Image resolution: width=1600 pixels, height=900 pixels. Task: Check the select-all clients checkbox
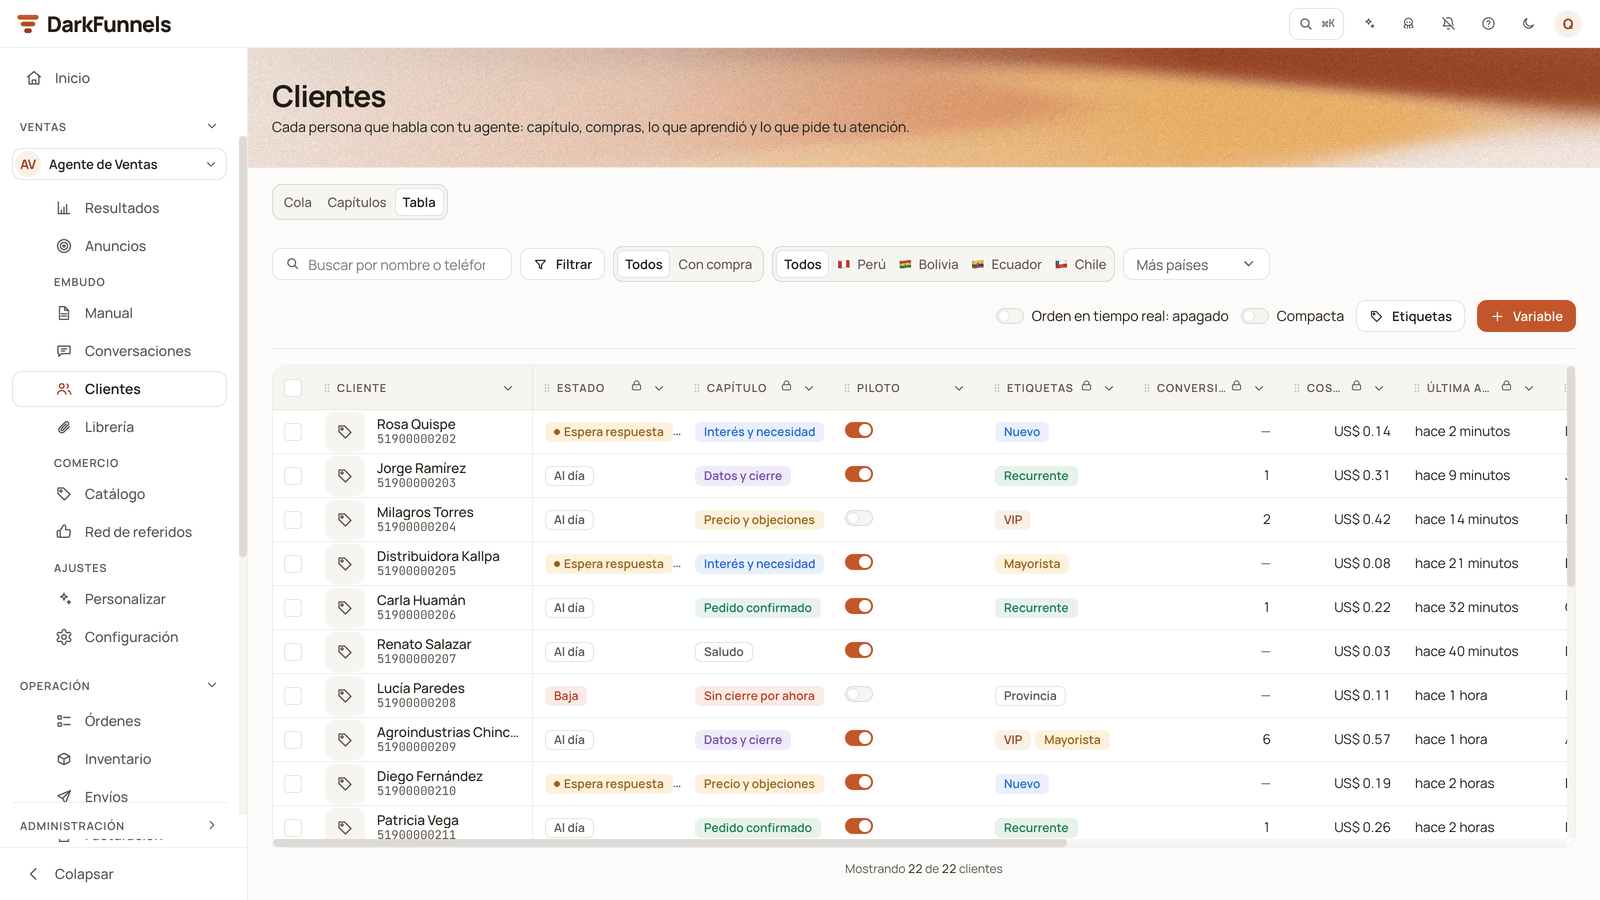point(293,388)
